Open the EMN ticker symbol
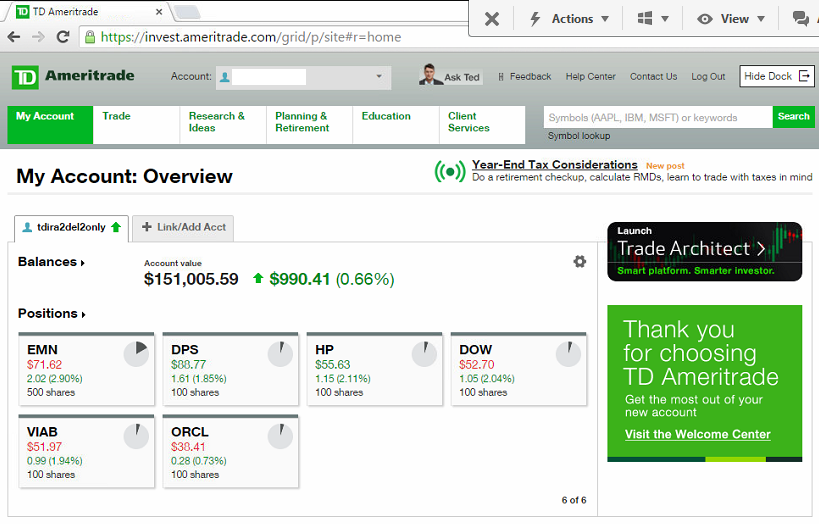This screenshot has height=524, width=819. click(42, 350)
